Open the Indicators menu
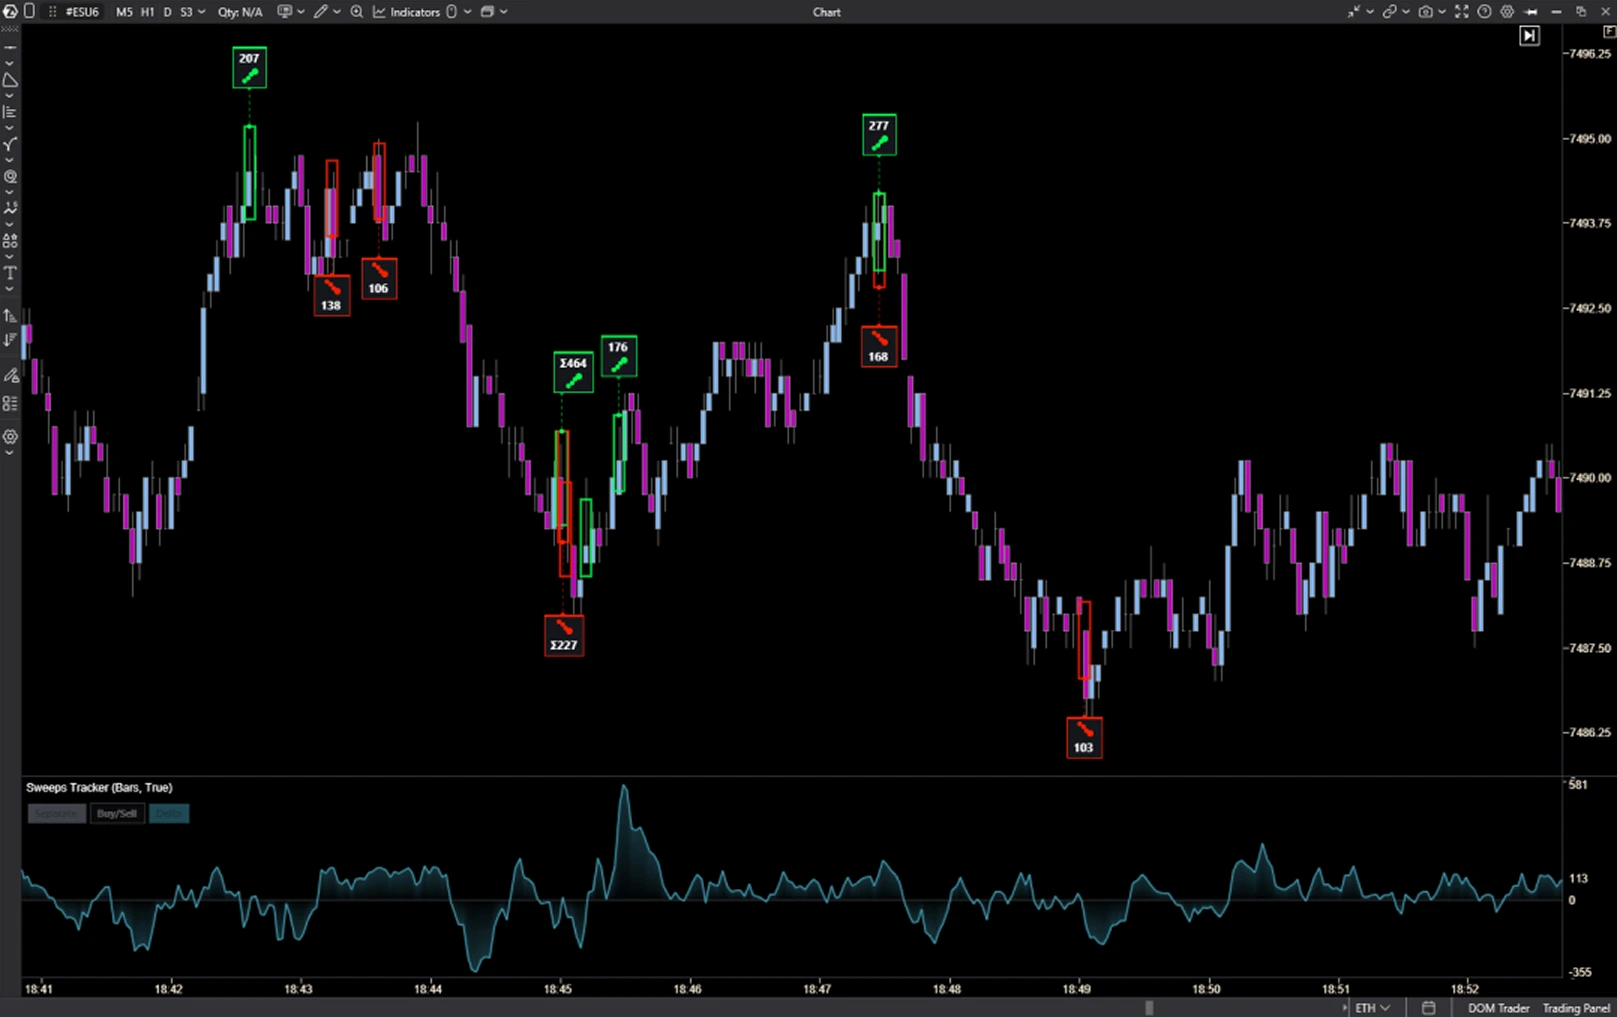1617x1017 pixels. click(407, 12)
